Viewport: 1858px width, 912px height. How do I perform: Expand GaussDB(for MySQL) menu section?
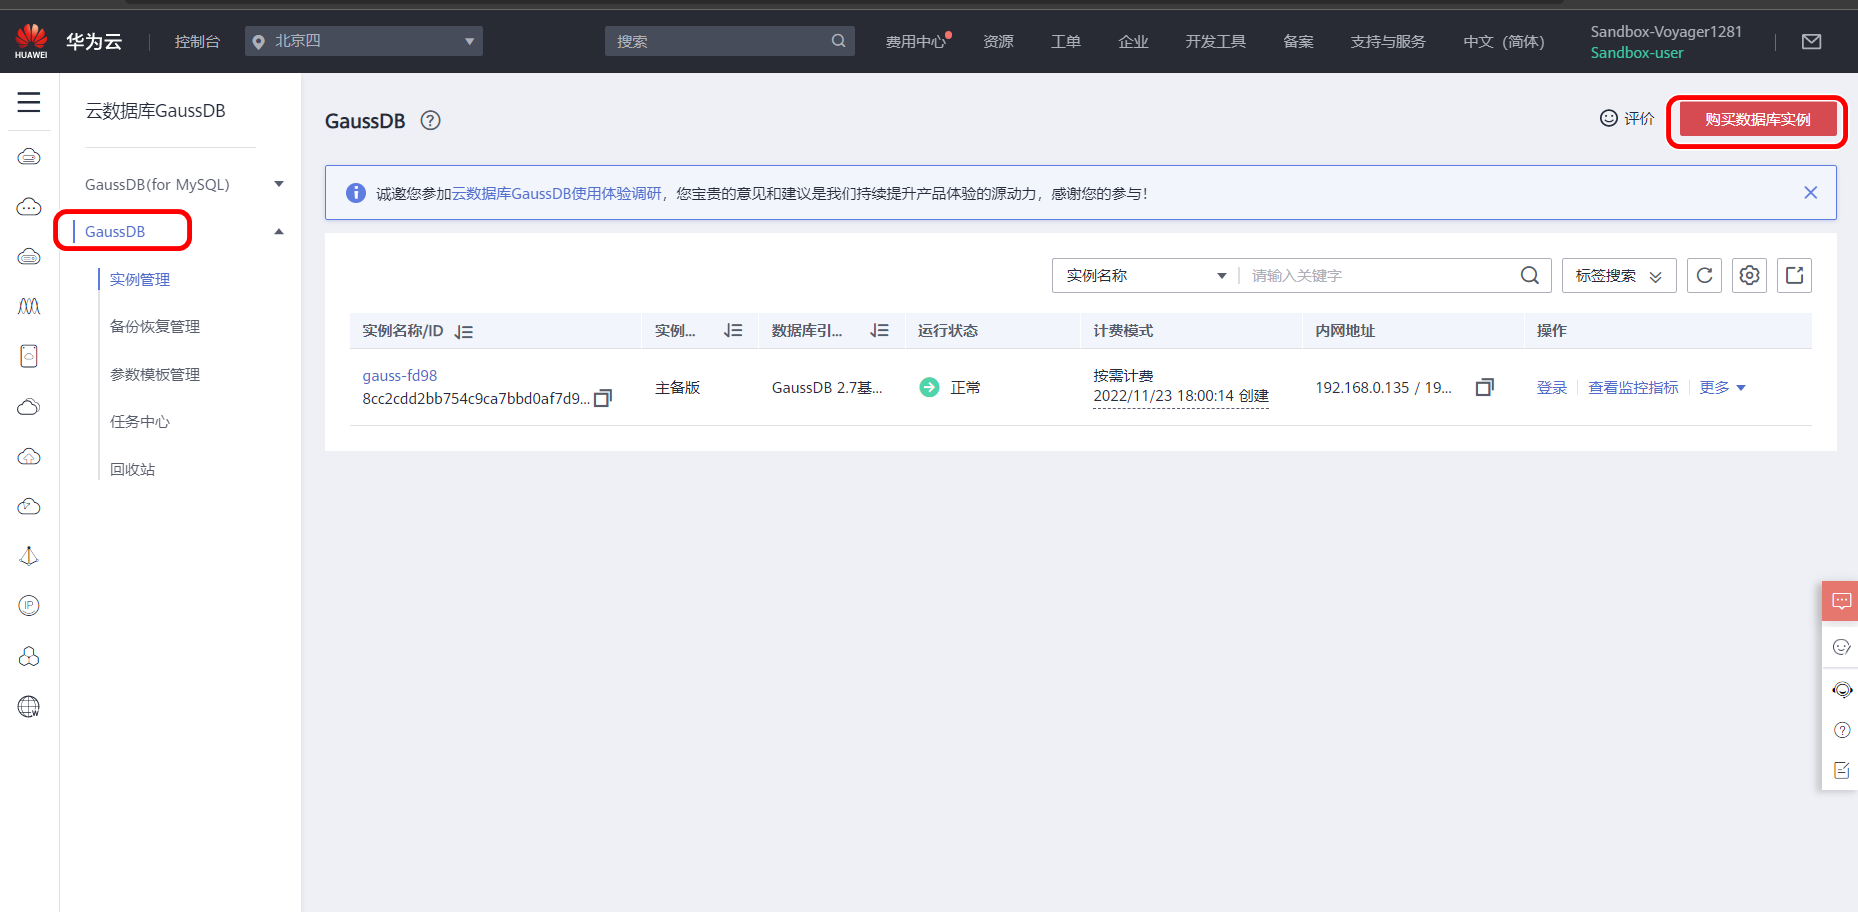click(279, 184)
